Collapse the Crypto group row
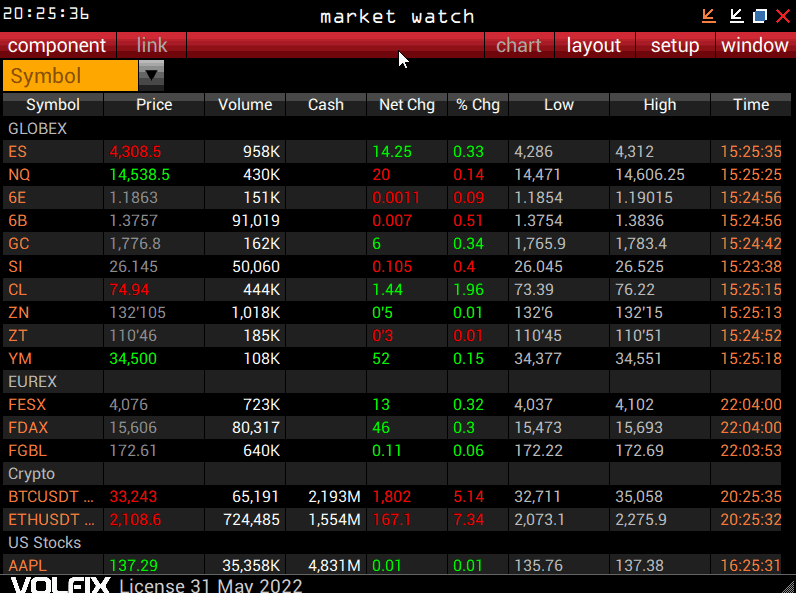 (31, 473)
